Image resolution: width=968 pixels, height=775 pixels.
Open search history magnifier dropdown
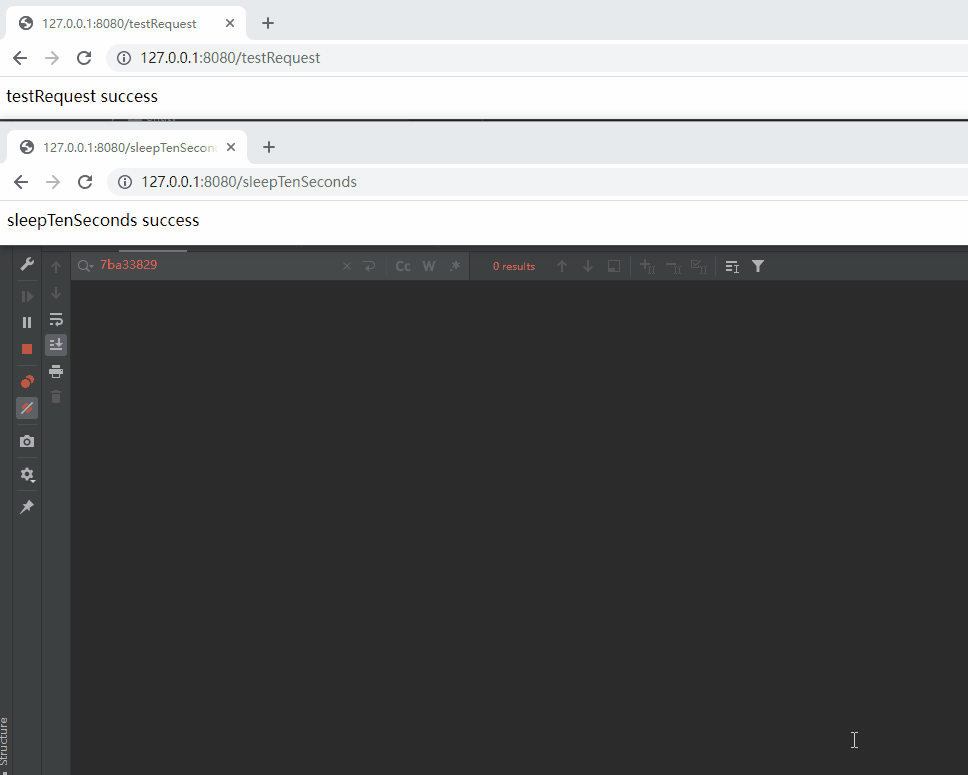86,266
